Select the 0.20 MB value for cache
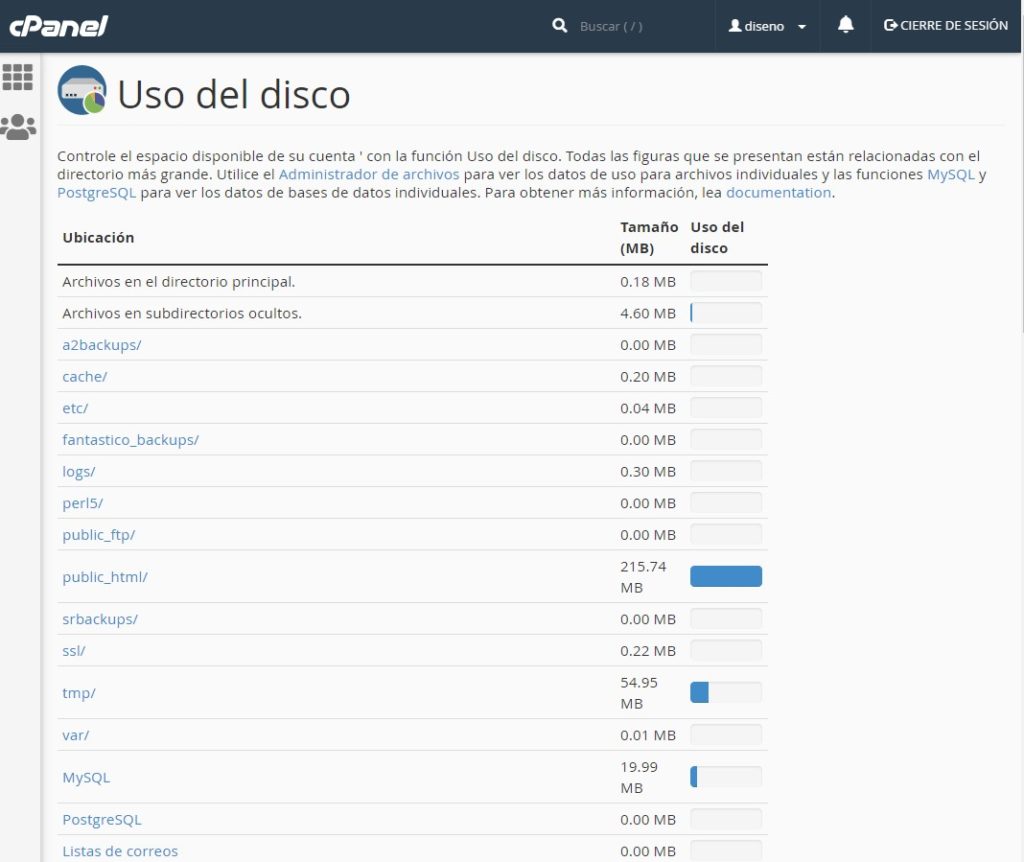The width and height of the screenshot is (1024, 862). pos(648,377)
